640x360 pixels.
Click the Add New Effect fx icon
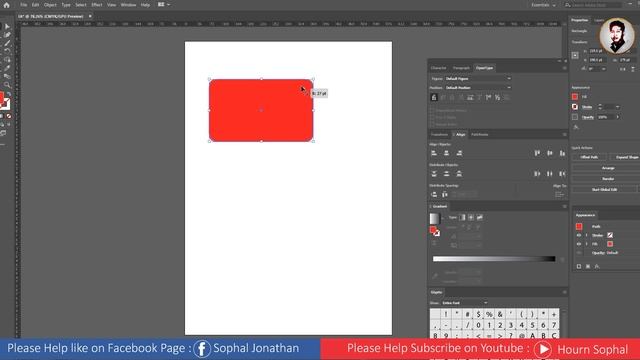pyautogui.click(x=597, y=266)
